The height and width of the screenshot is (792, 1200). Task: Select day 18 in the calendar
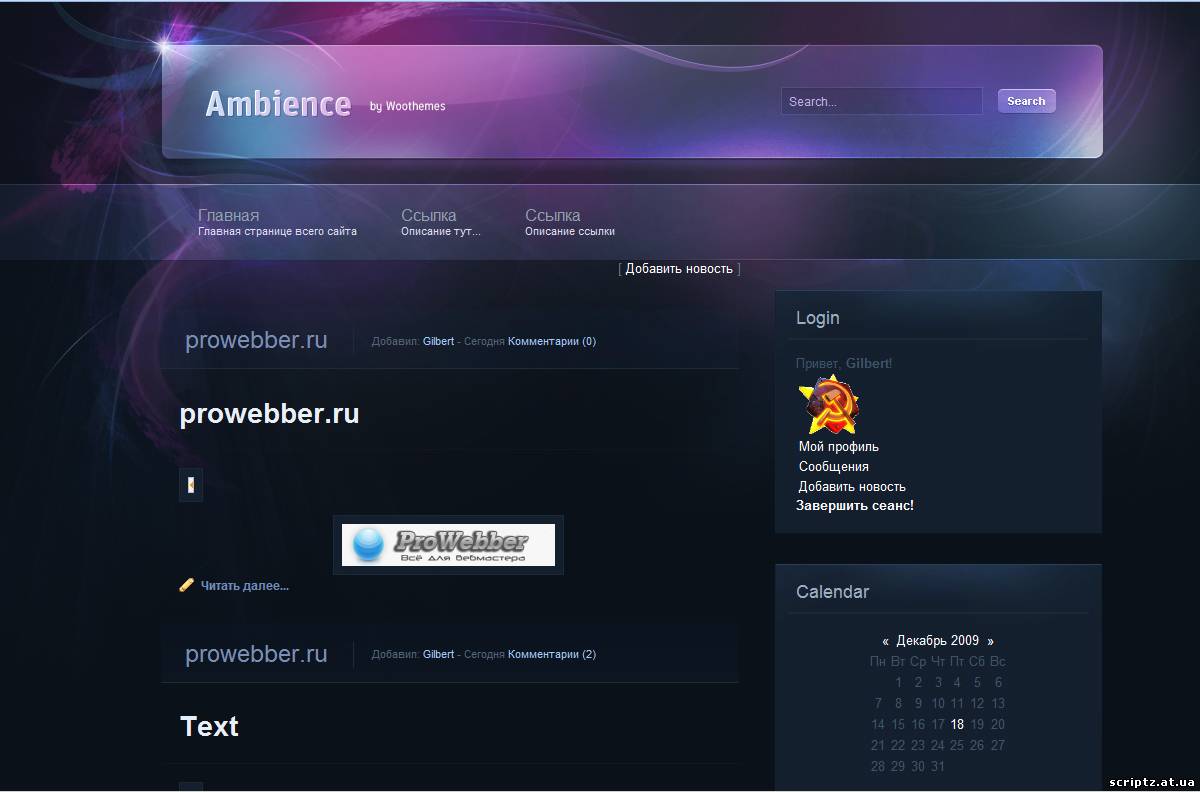(957, 724)
